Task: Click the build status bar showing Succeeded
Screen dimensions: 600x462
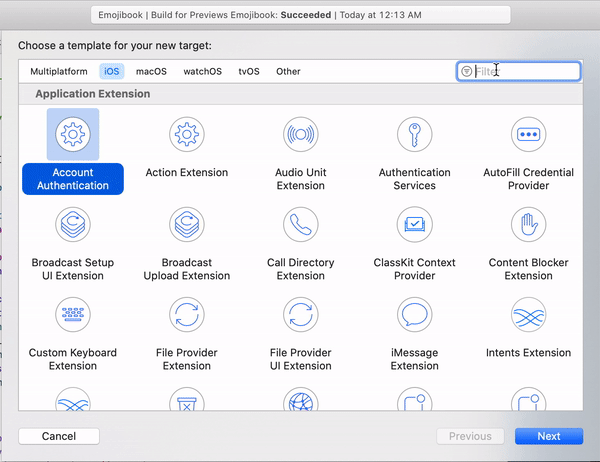Action: [301, 15]
